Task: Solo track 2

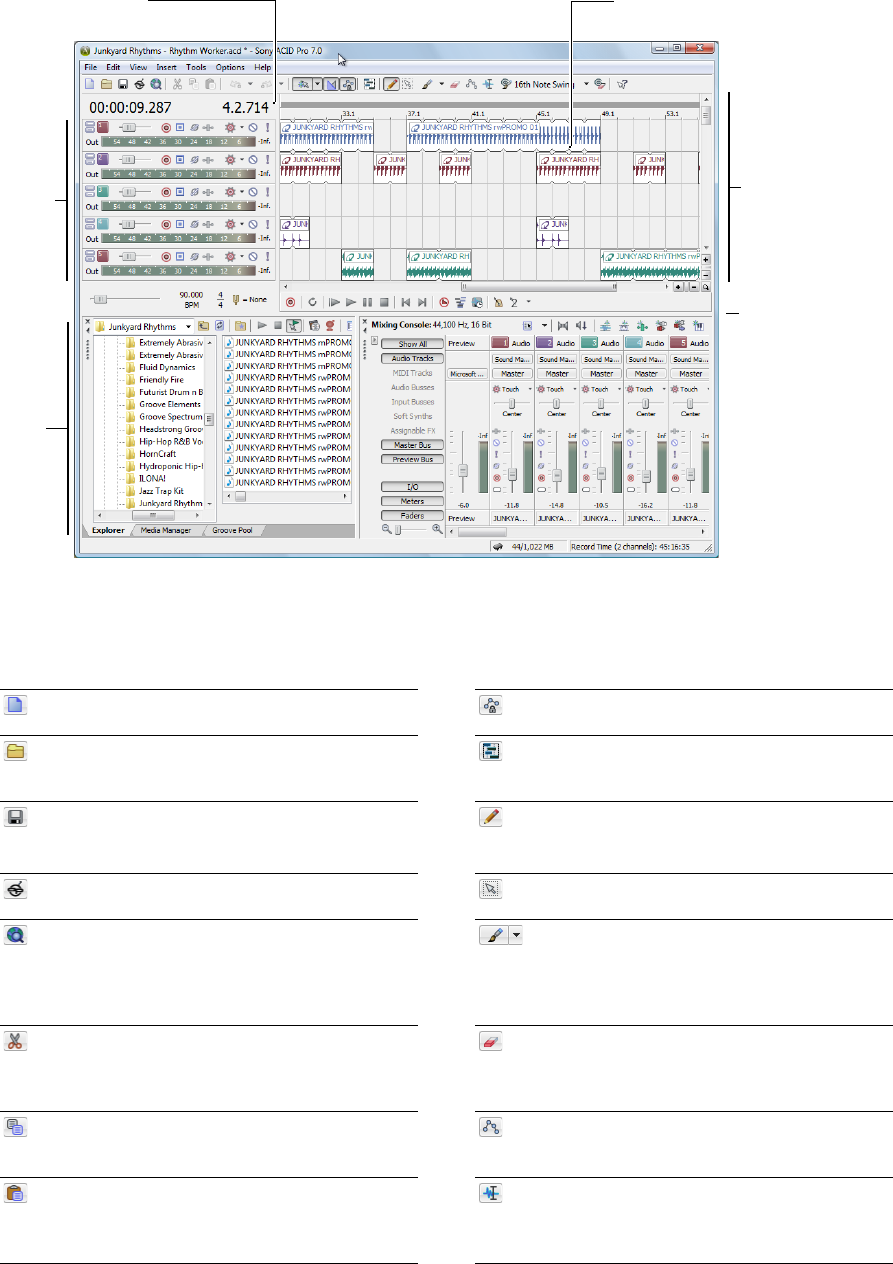Action: [x=267, y=159]
